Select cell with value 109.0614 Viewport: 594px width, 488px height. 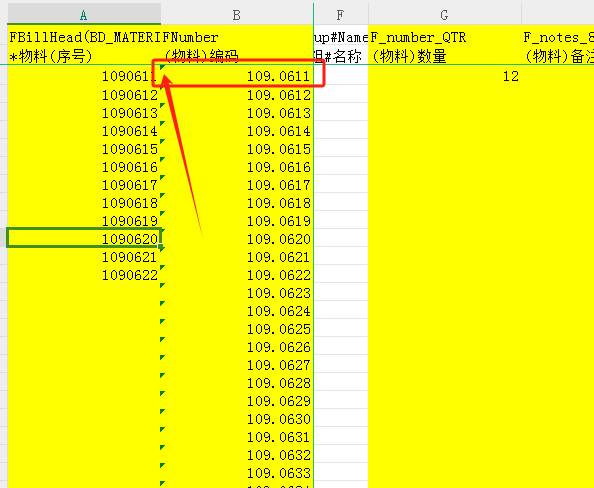click(x=237, y=130)
